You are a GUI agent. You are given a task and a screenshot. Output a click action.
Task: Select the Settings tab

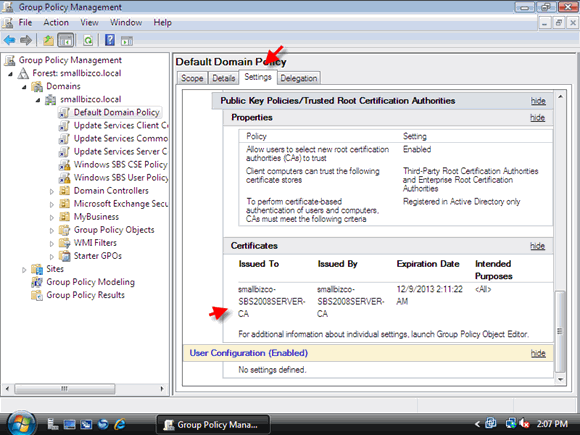click(258, 77)
